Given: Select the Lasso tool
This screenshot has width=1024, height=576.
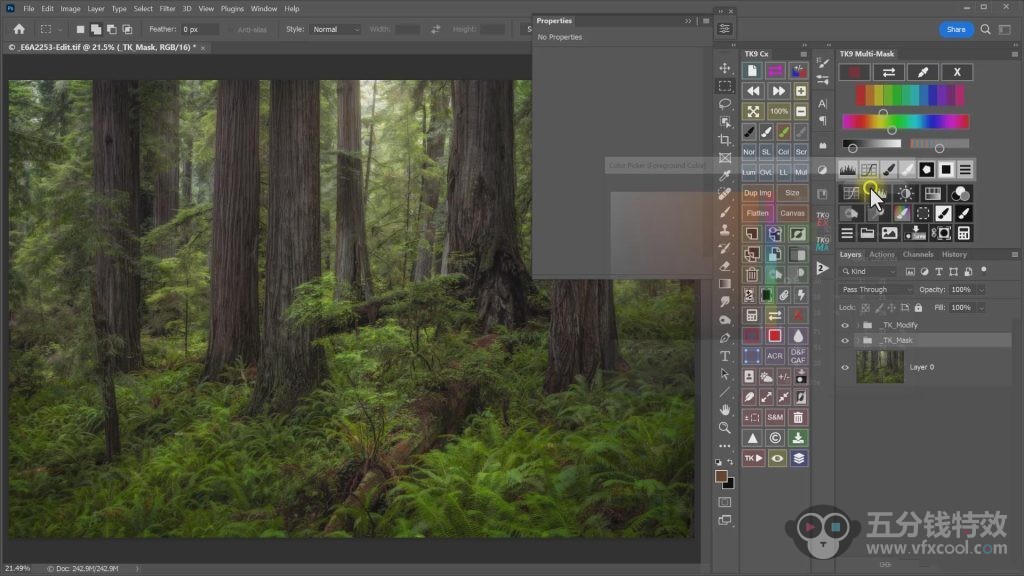Looking at the screenshot, I should tap(725, 104).
